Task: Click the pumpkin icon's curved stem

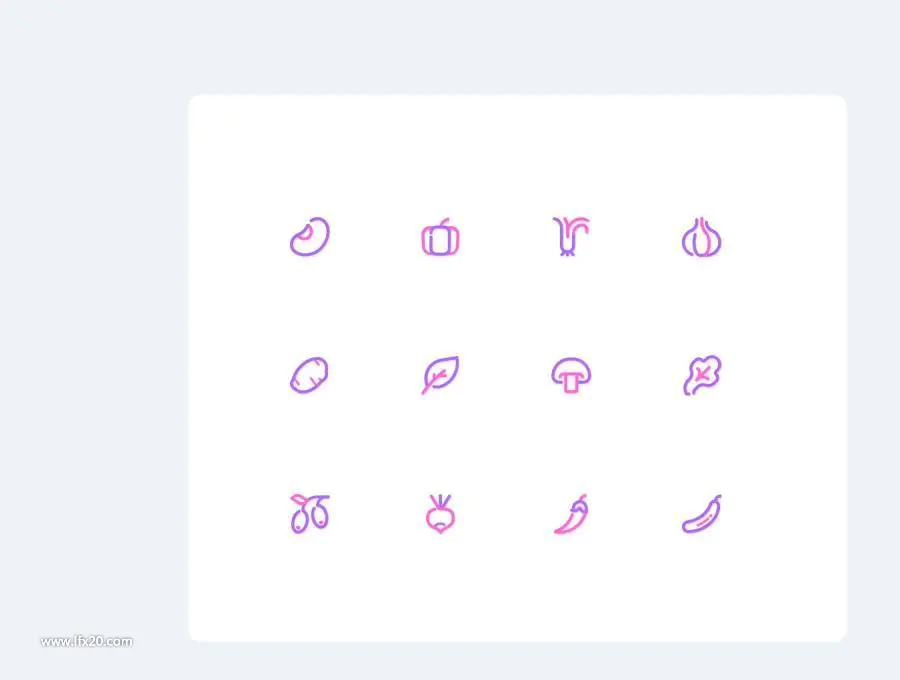Action: (x=445, y=222)
